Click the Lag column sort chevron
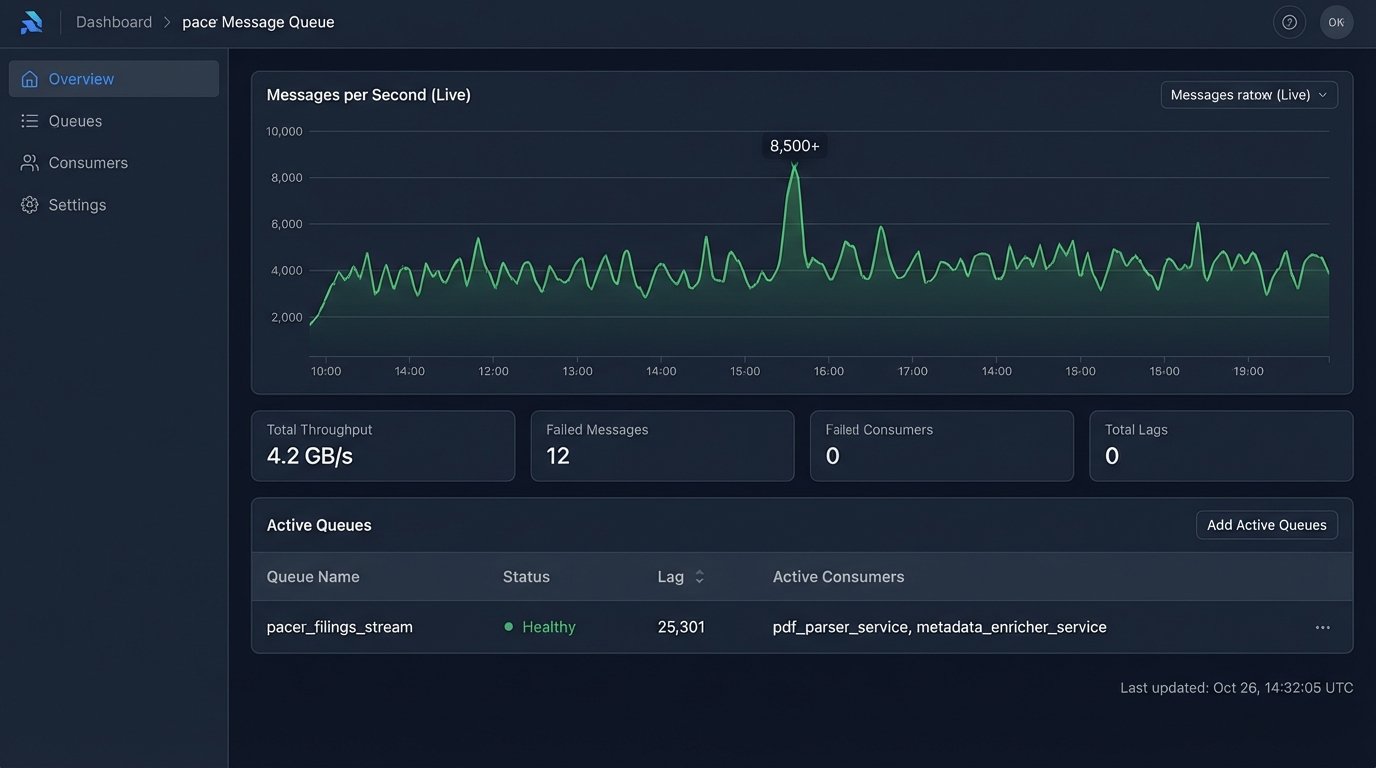This screenshot has height=768, width=1376. (x=699, y=577)
